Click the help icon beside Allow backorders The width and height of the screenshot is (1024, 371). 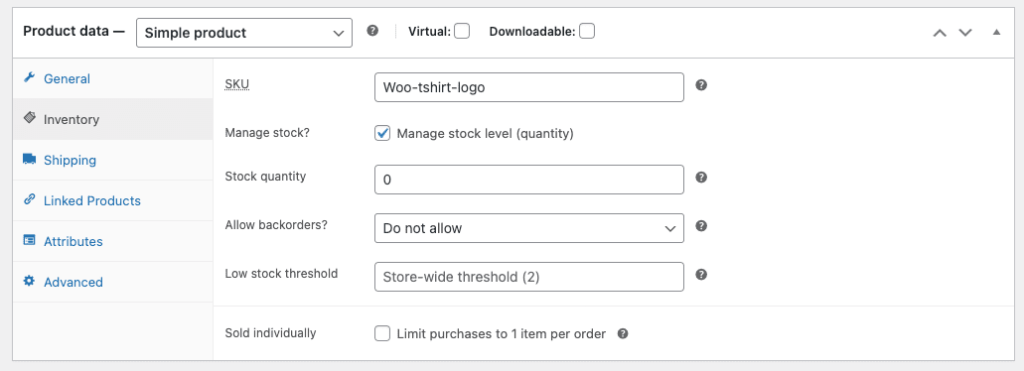click(x=701, y=226)
